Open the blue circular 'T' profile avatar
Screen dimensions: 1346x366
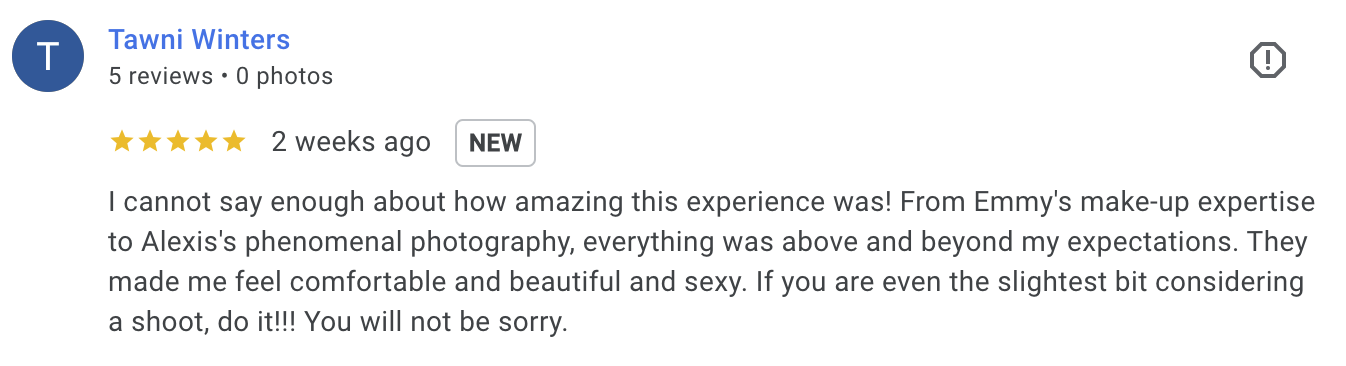pos(48,57)
